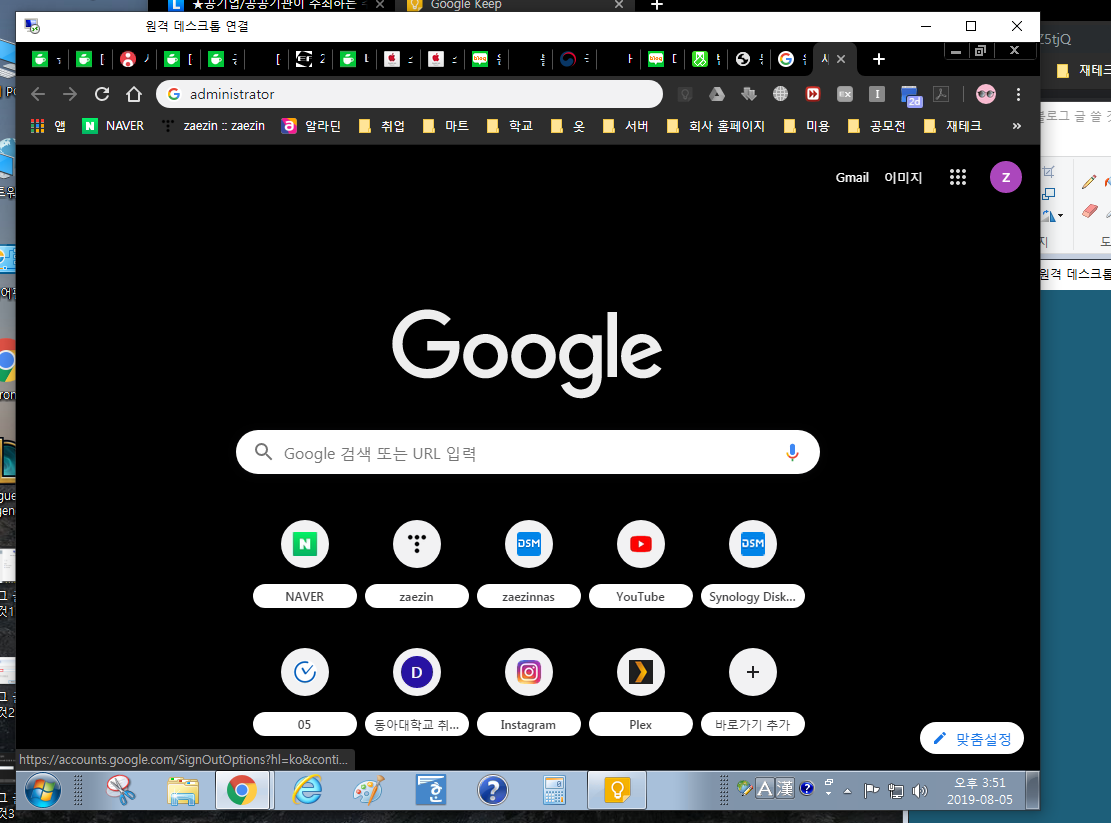1111x823 pixels.
Task: Expand the 공모전 bookmark folder
Action: click(x=876, y=126)
